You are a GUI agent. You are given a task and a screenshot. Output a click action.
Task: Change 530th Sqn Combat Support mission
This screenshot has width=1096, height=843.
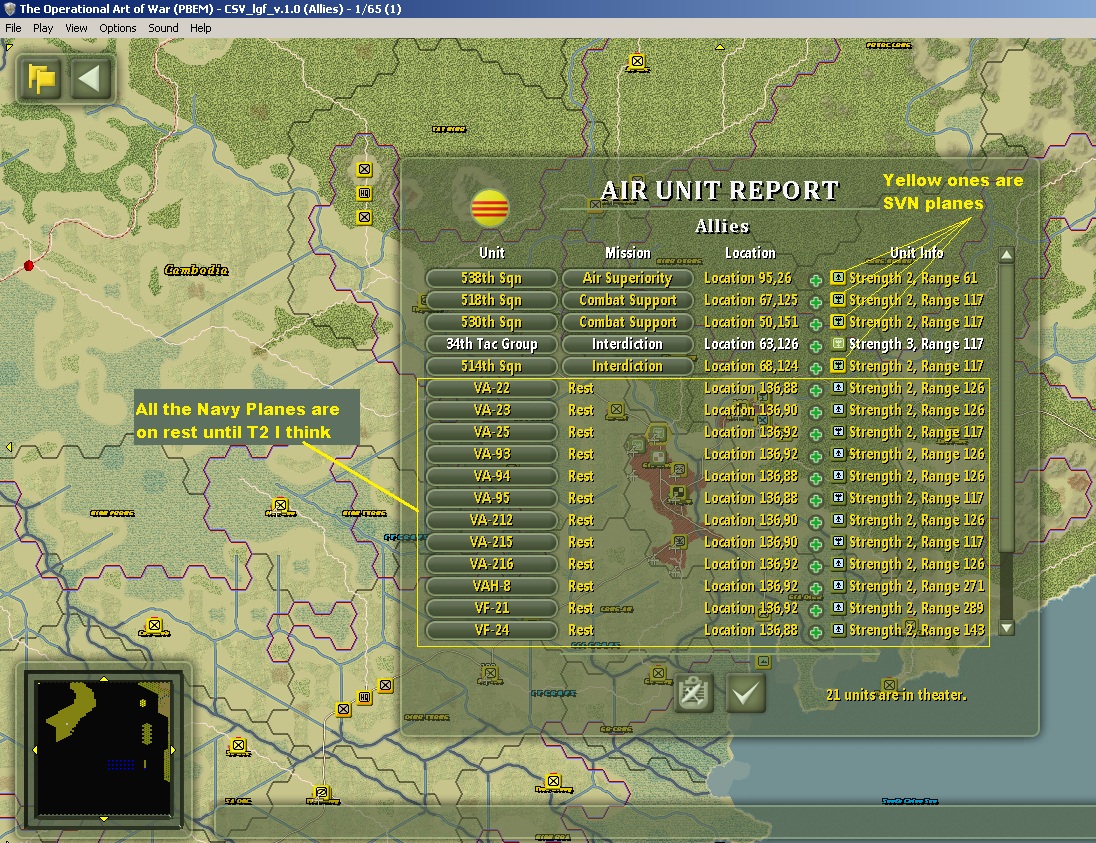(x=628, y=322)
